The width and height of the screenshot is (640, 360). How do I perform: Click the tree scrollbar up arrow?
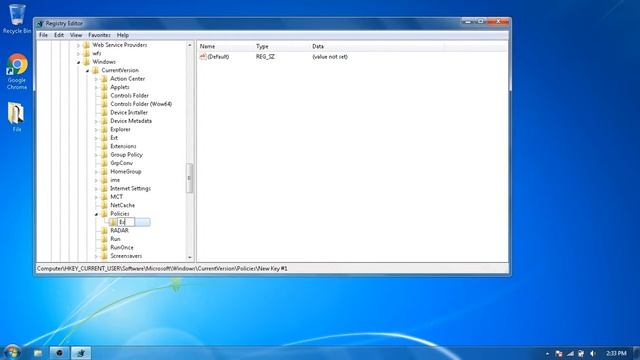coord(189,45)
